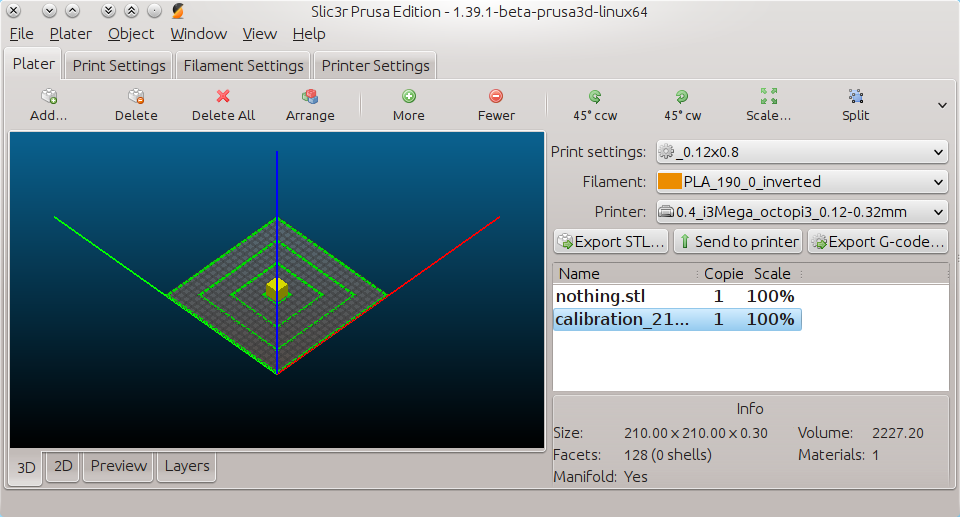Switch to the Filament Settings tab
The width and height of the screenshot is (960, 517).
coord(244,66)
